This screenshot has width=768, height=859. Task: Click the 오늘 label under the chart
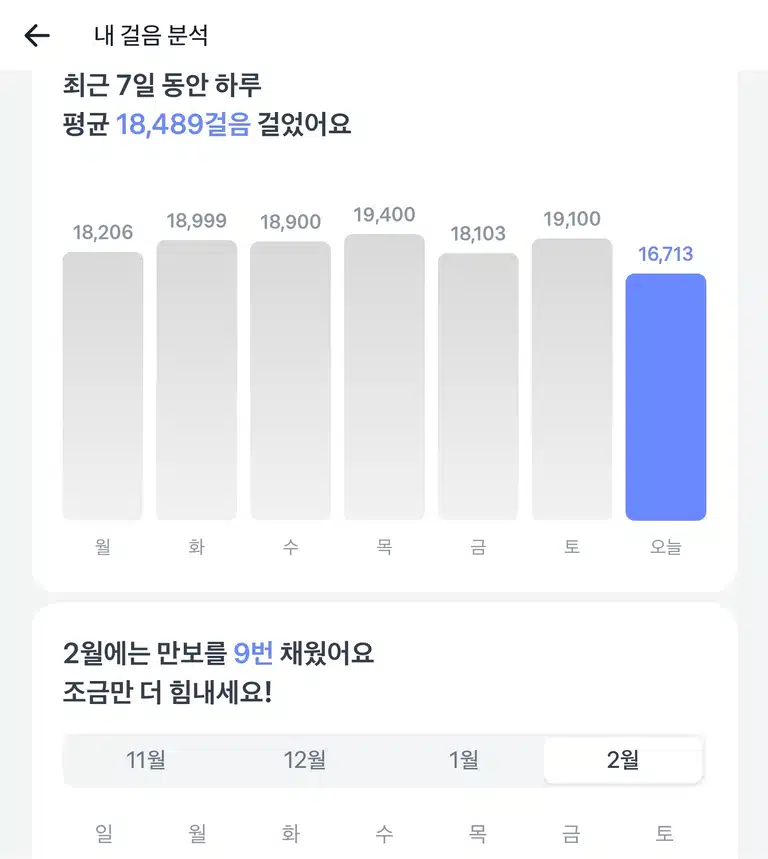coord(666,547)
